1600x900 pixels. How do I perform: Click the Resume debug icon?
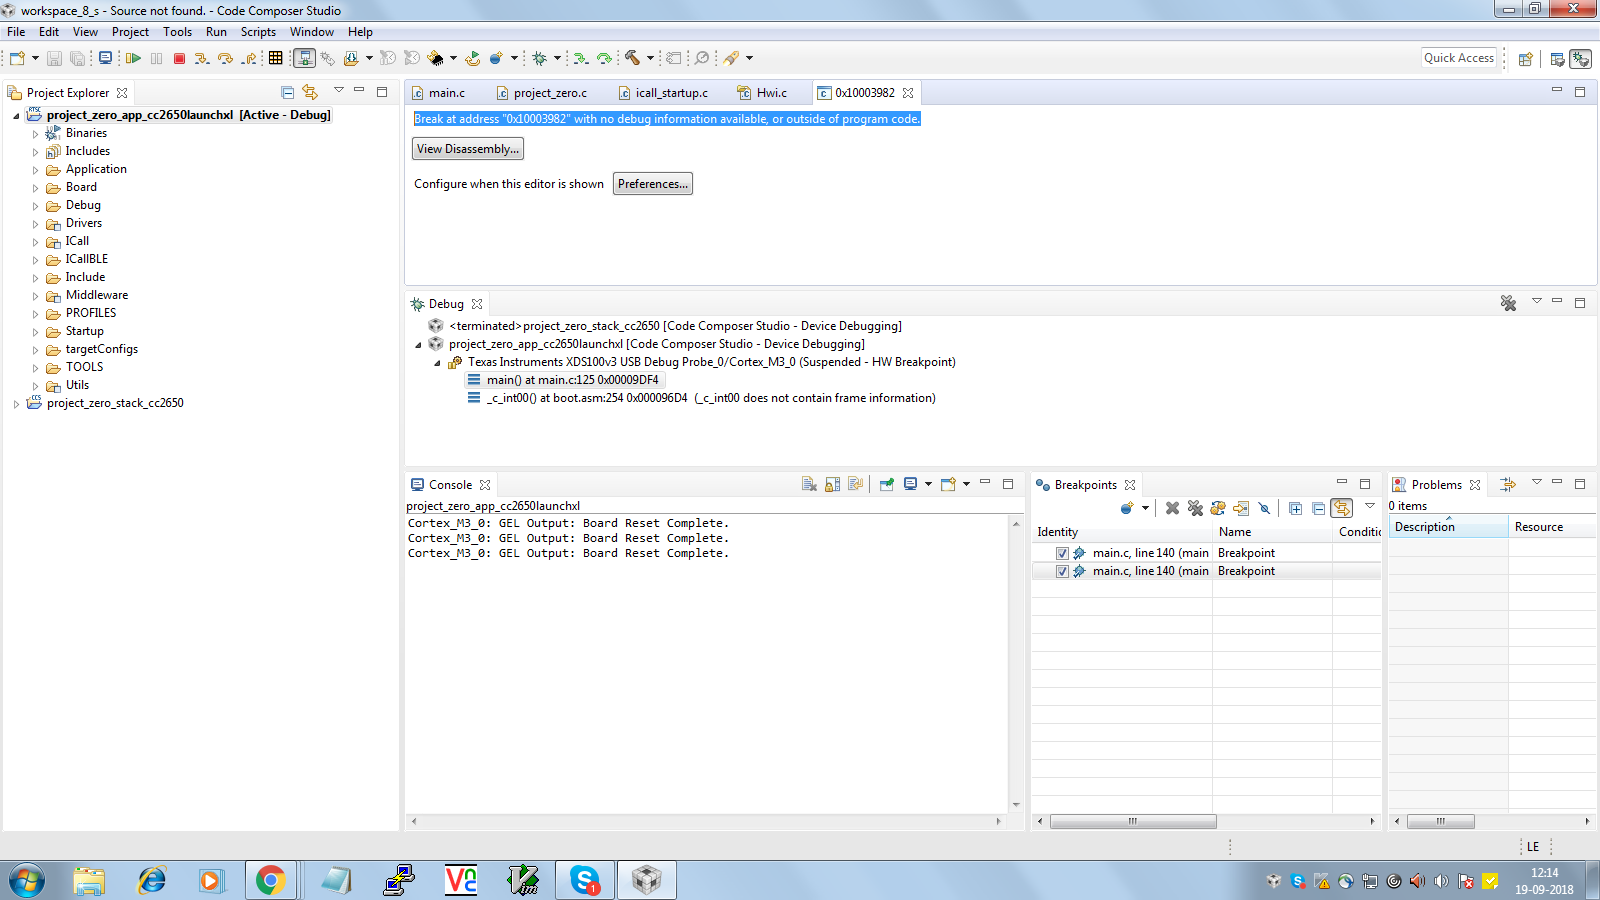tap(133, 58)
